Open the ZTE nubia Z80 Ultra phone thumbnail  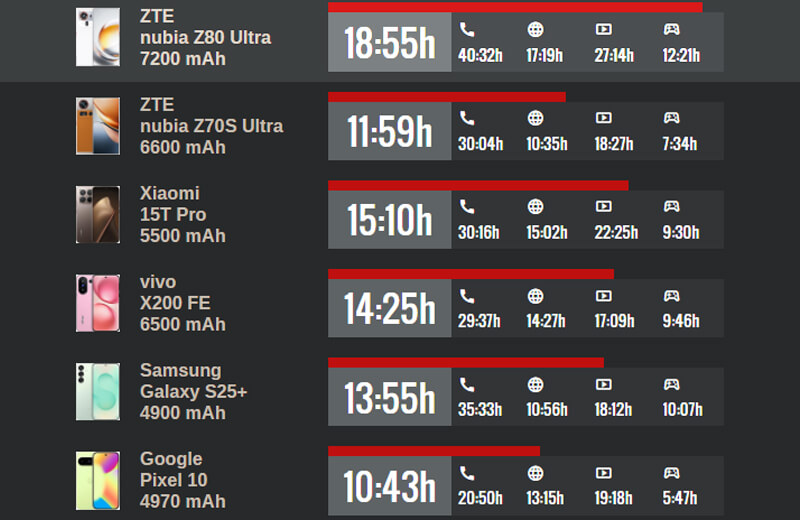(98, 38)
